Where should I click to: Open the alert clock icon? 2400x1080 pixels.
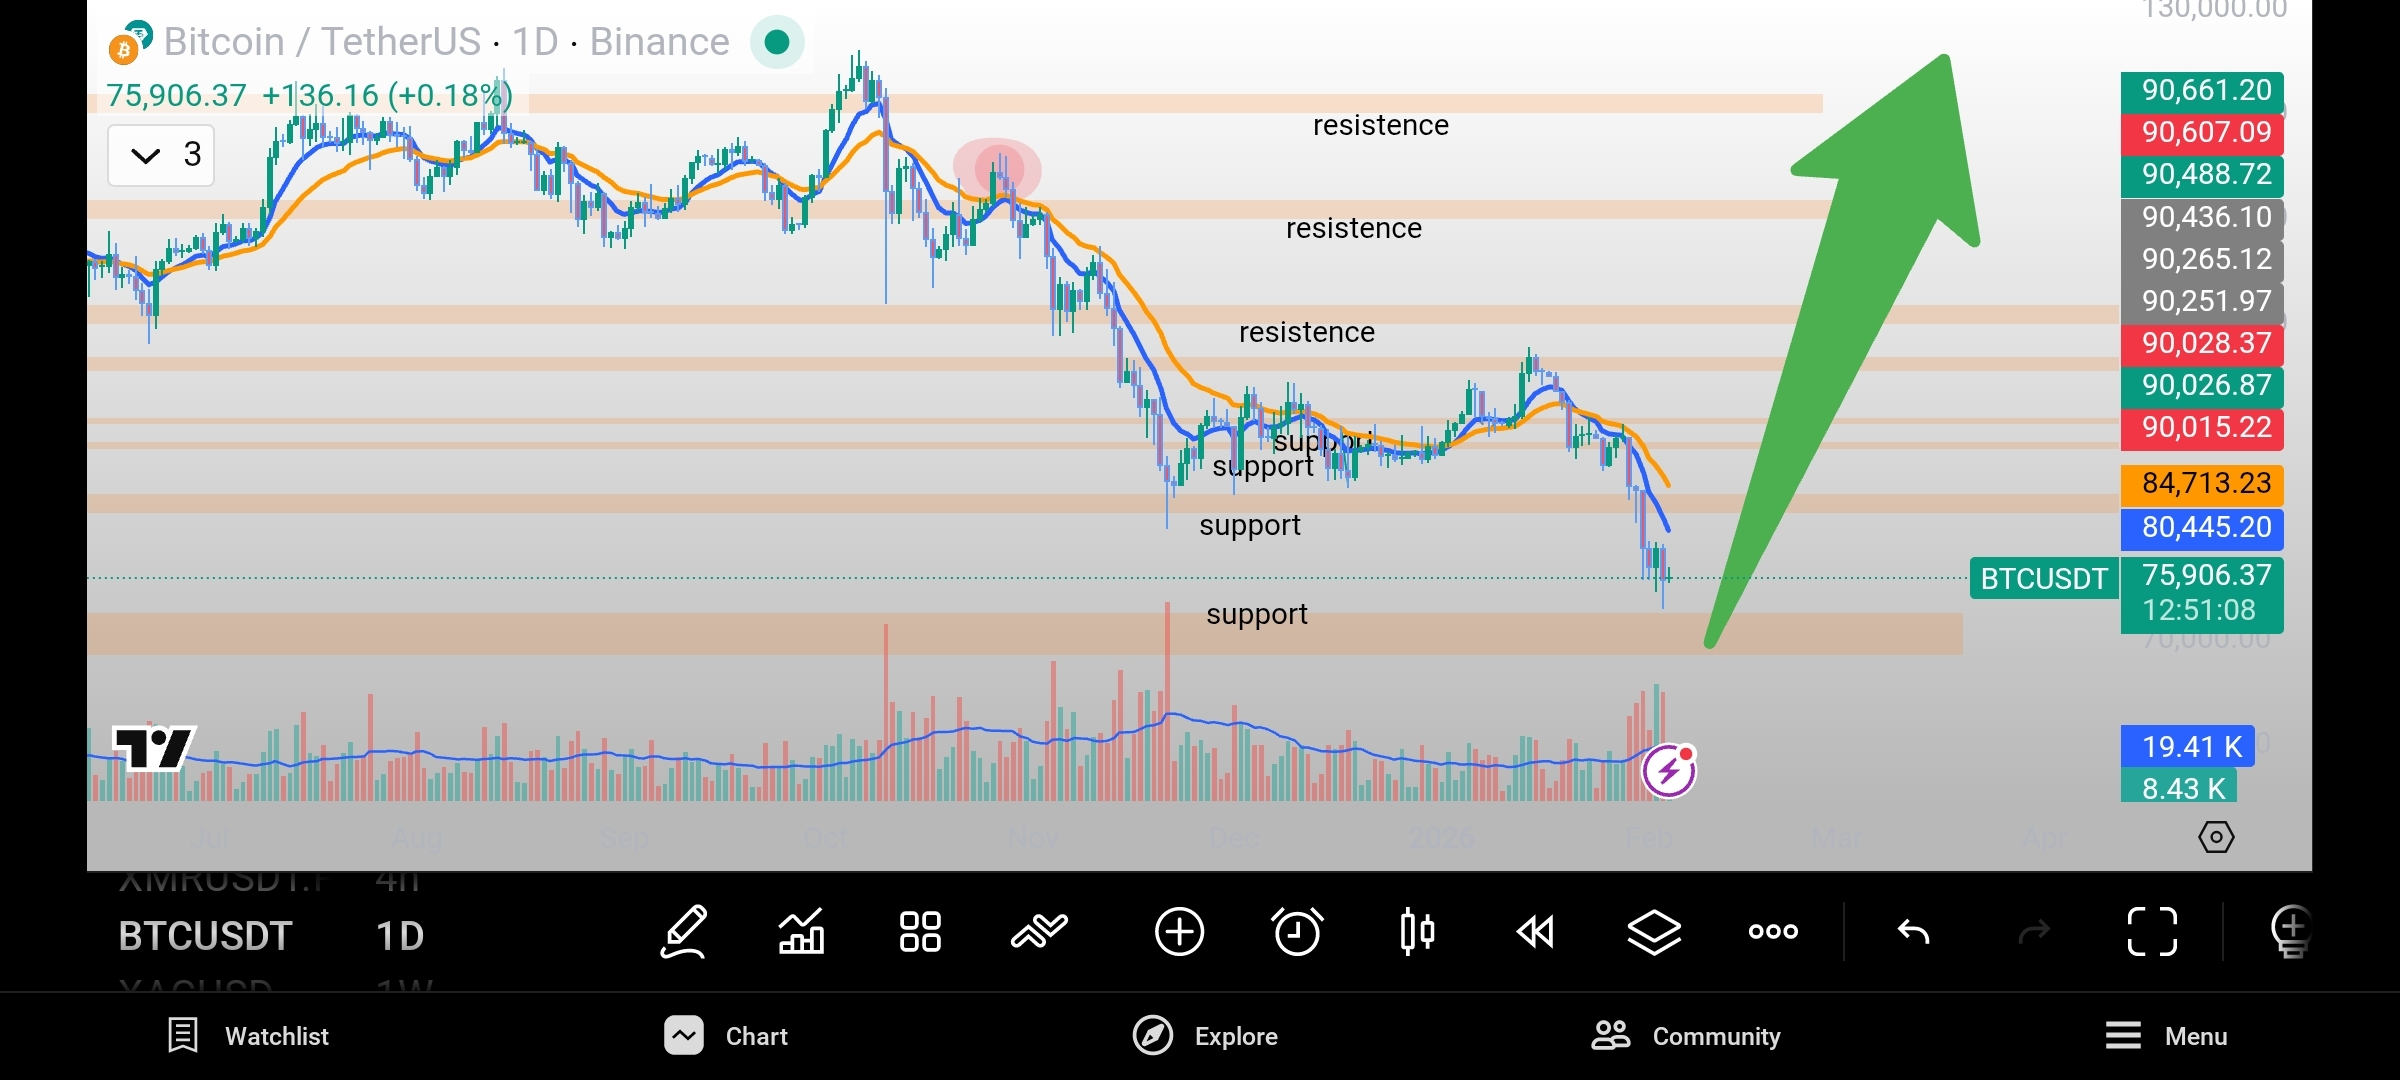pyautogui.click(x=1297, y=932)
